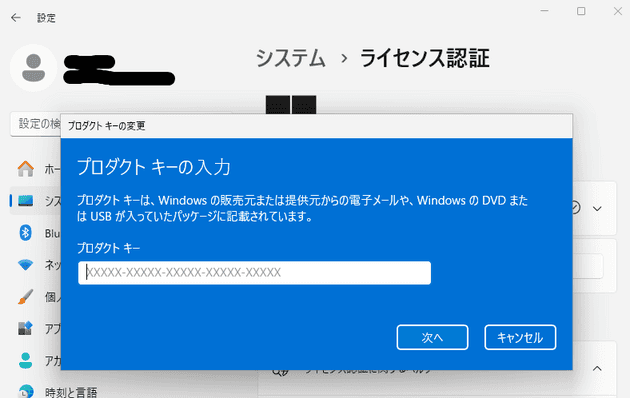Focus the プロダクト キー input field
Image resolution: width=630 pixels, height=398 pixels.
254,273
